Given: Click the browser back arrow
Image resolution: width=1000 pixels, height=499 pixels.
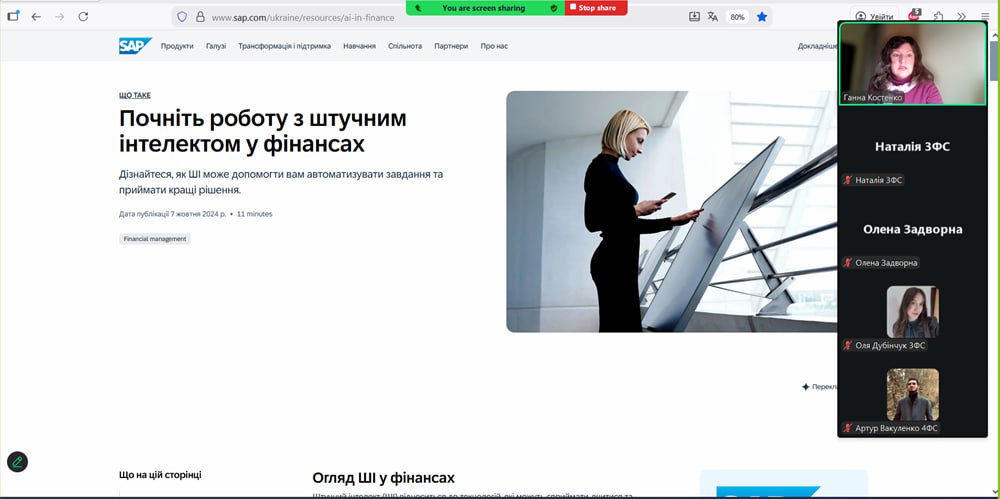Looking at the screenshot, I should 36,17.
